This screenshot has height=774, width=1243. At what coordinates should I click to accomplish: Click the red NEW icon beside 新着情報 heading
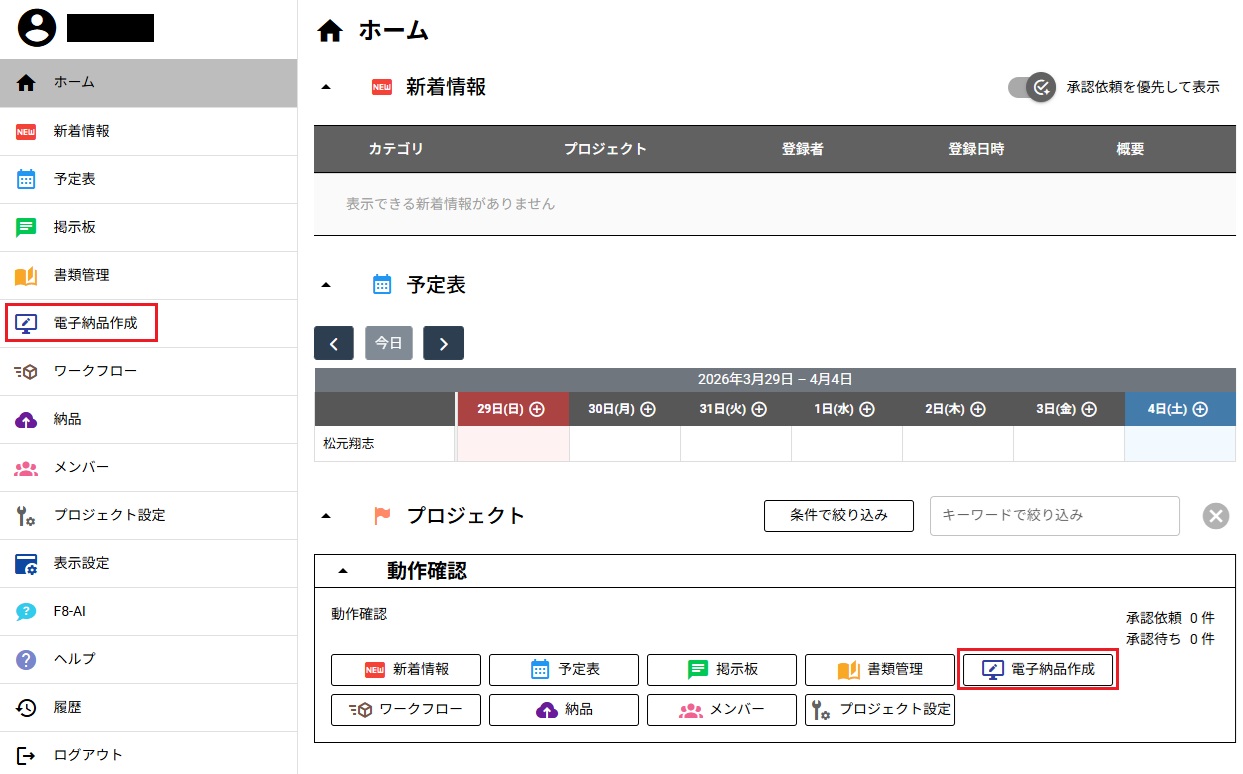click(x=382, y=87)
